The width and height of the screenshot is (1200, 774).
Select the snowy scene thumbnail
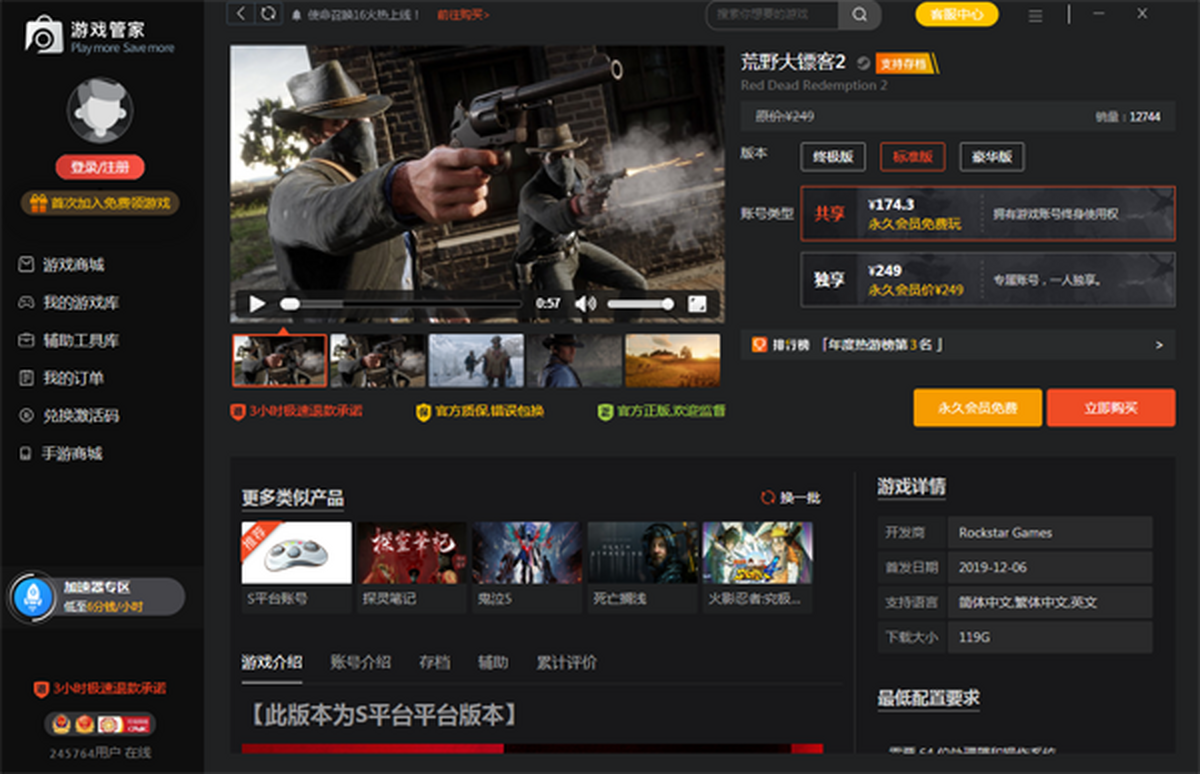pos(476,360)
